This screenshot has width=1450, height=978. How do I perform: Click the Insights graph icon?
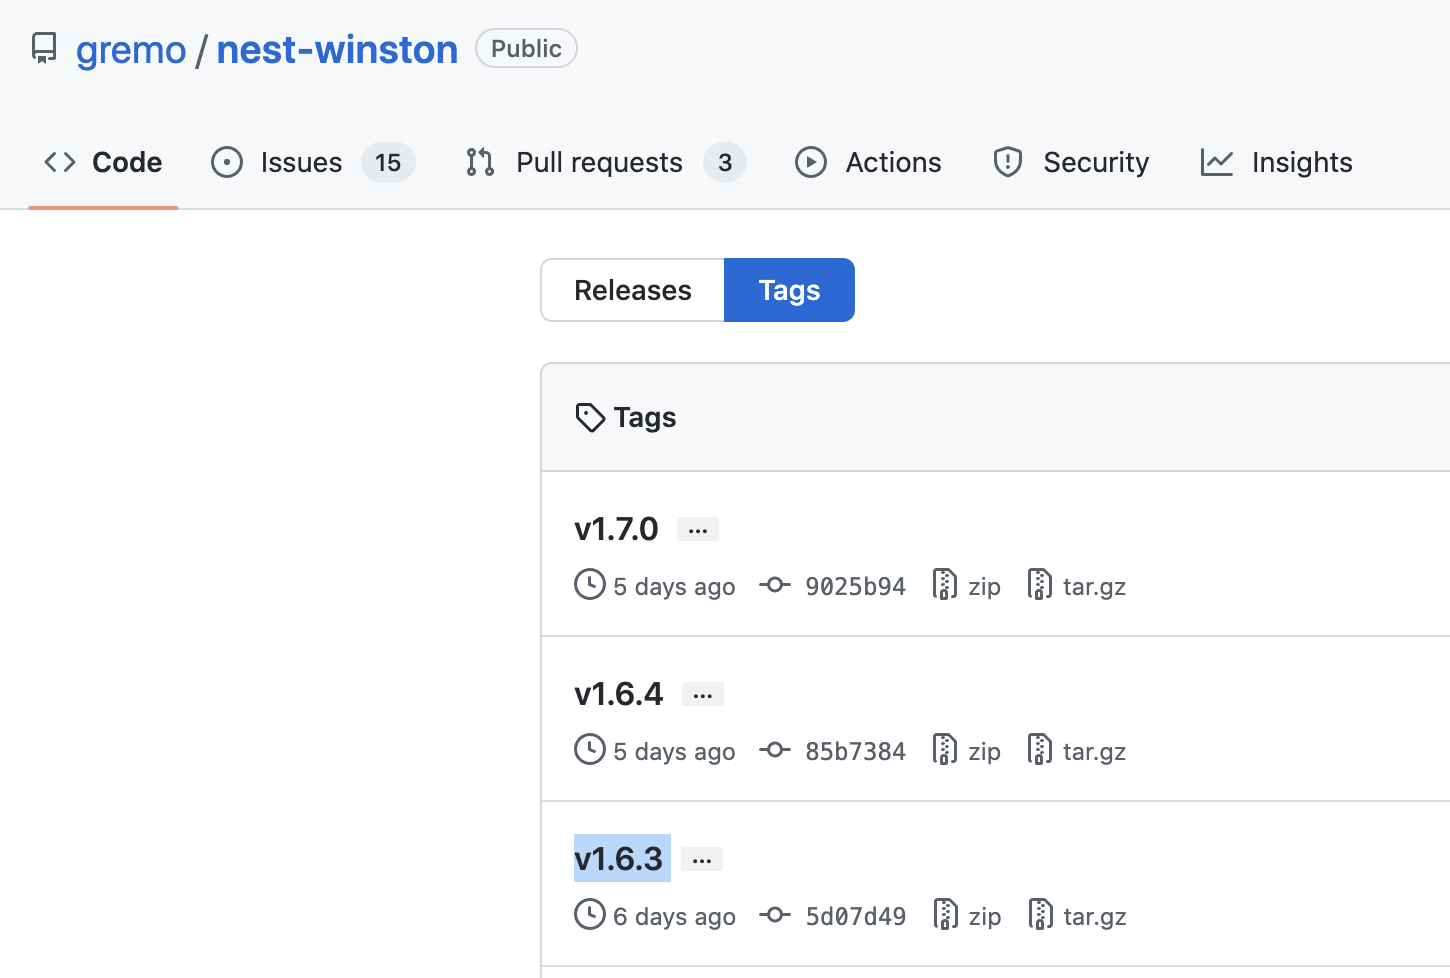pyautogui.click(x=1217, y=162)
